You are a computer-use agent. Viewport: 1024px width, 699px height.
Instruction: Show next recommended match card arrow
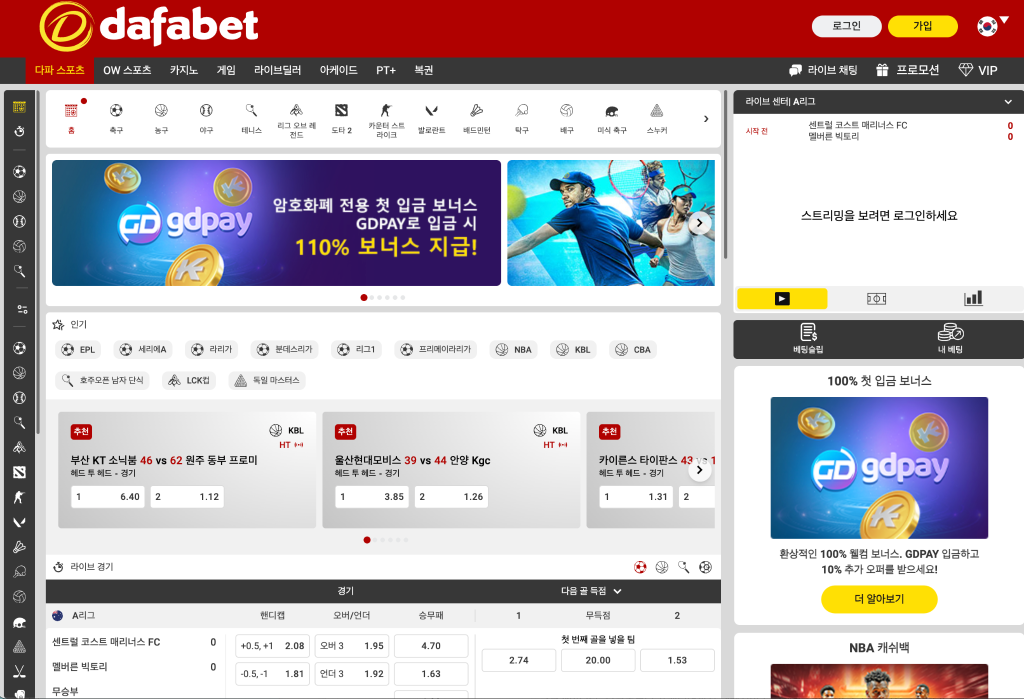(699, 470)
